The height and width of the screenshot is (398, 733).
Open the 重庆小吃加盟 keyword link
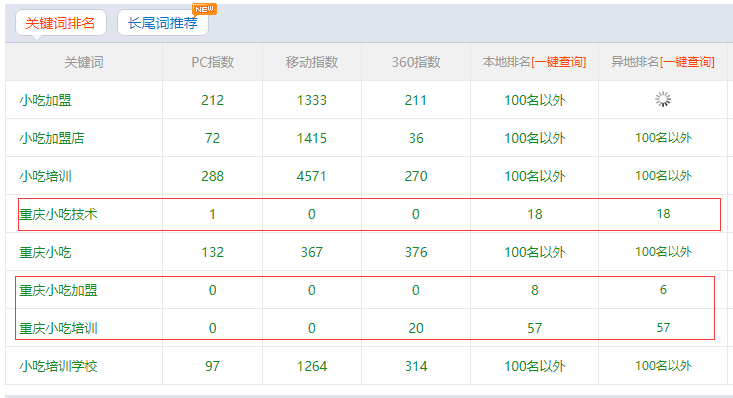(x=58, y=290)
